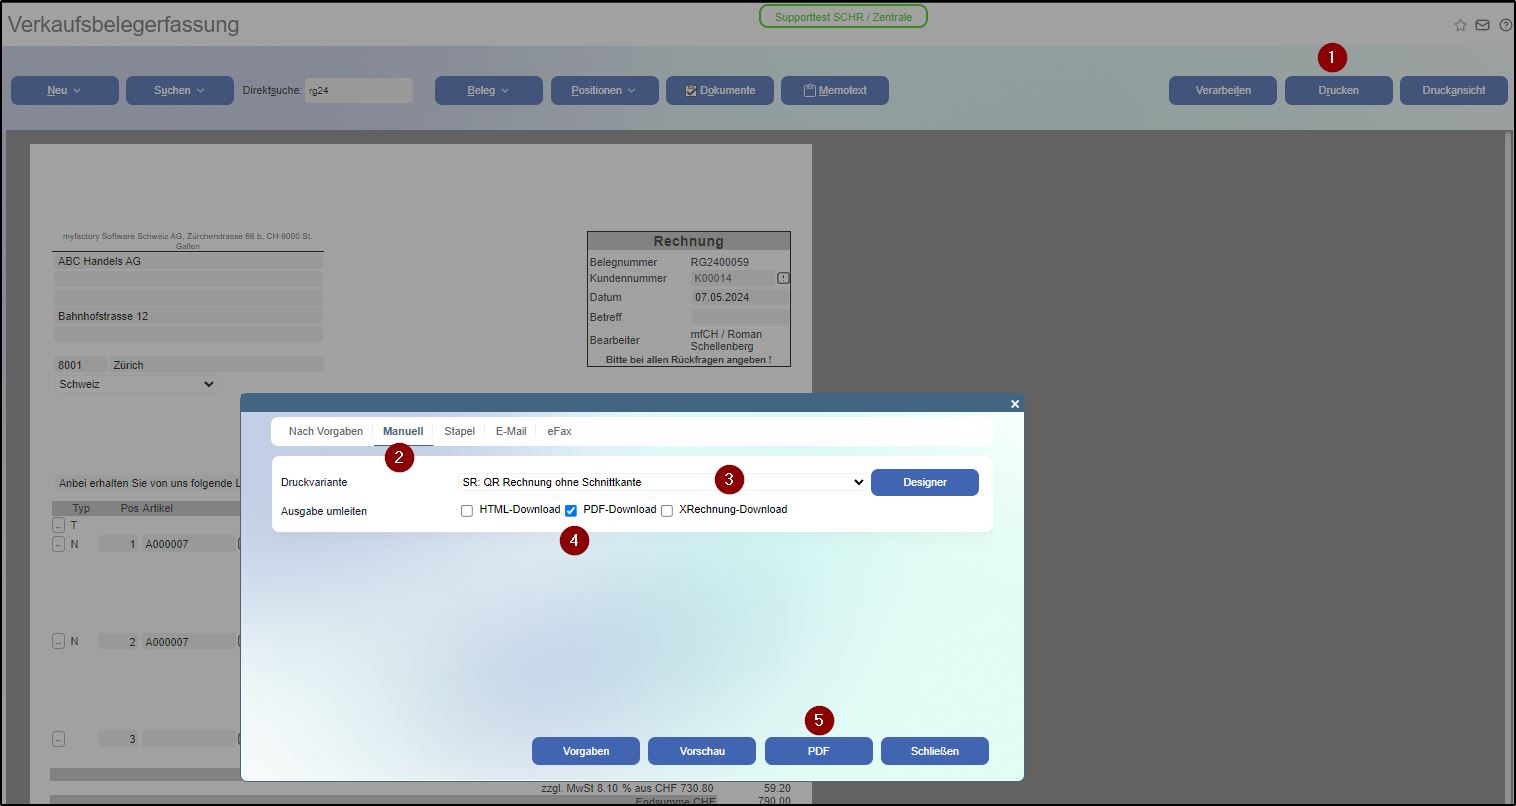Open the Dokumente button
The image size is (1516, 806).
tap(720, 90)
